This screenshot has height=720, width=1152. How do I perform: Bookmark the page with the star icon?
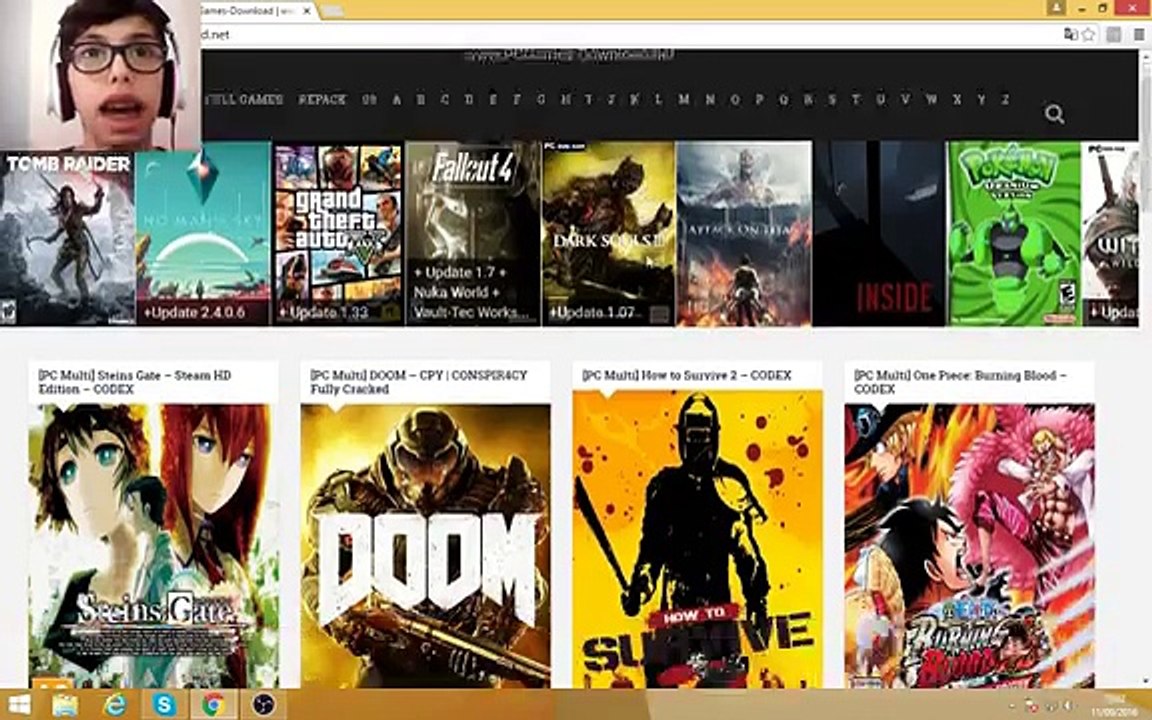pos(1088,35)
